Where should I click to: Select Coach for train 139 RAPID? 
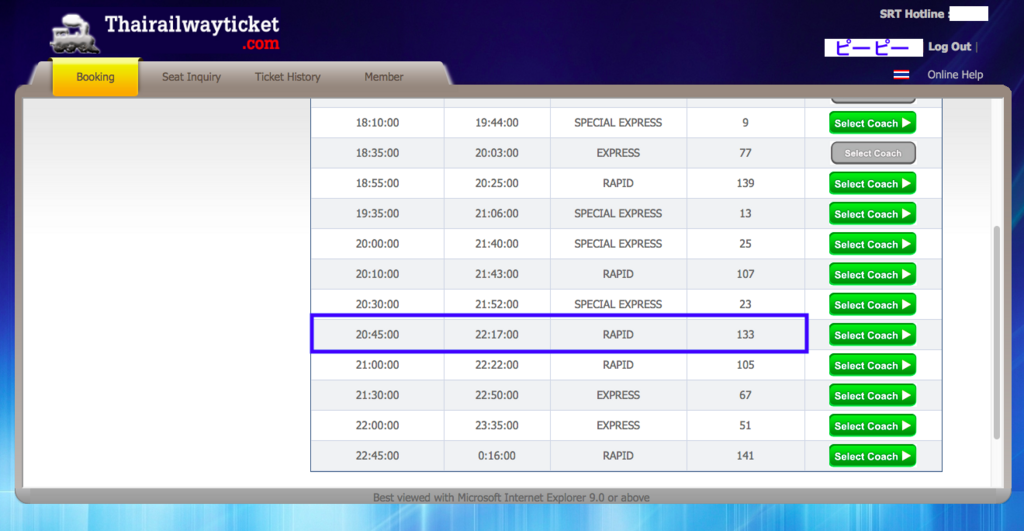pos(872,184)
